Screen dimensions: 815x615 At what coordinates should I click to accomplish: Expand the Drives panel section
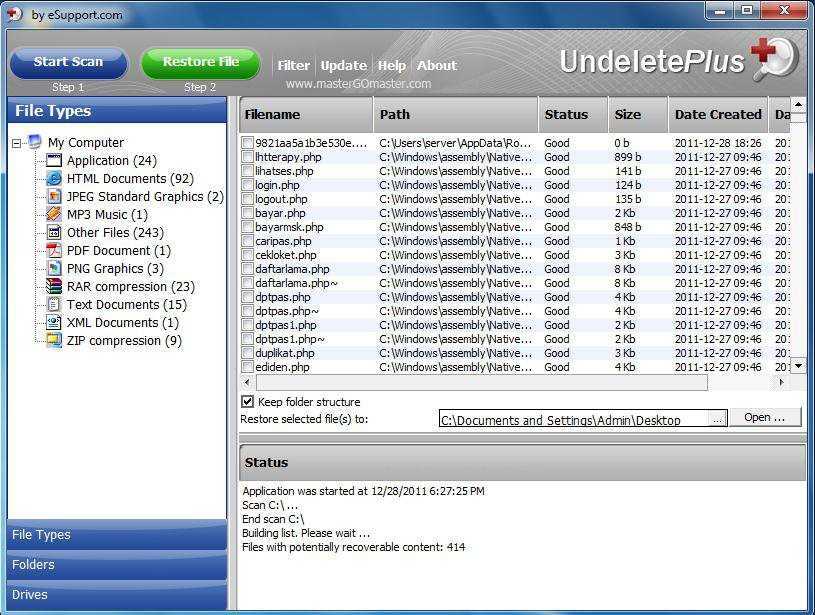point(117,595)
